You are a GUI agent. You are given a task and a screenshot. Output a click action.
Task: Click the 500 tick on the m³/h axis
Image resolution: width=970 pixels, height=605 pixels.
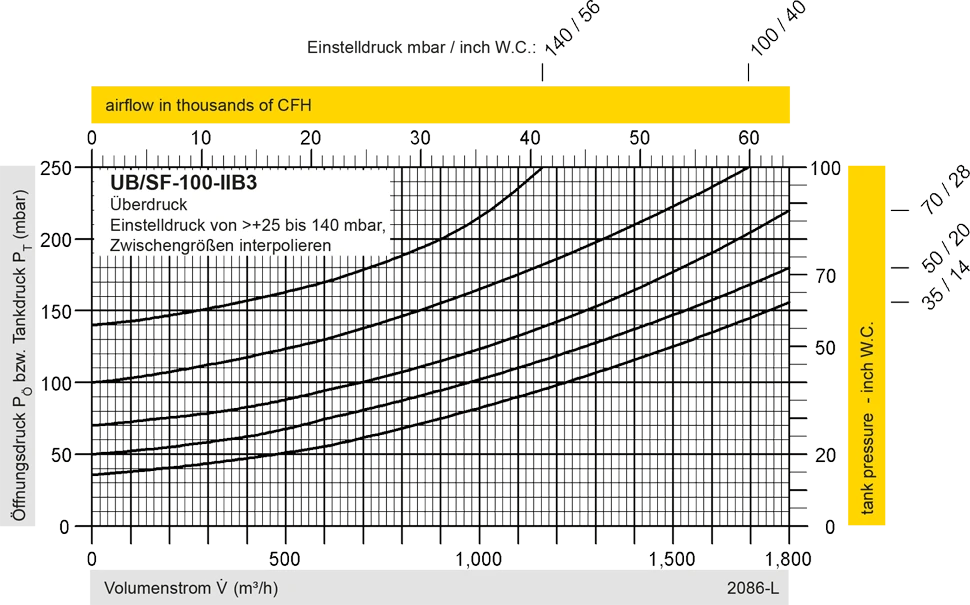click(285, 559)
